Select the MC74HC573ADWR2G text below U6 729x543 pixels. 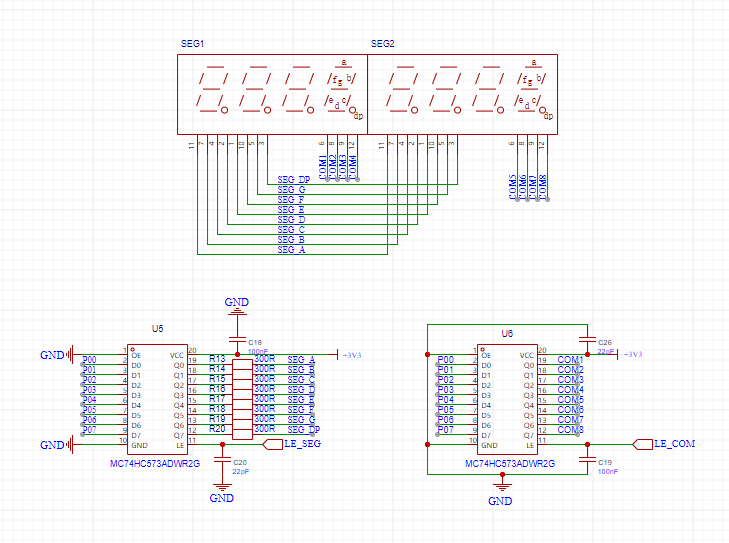510,464
